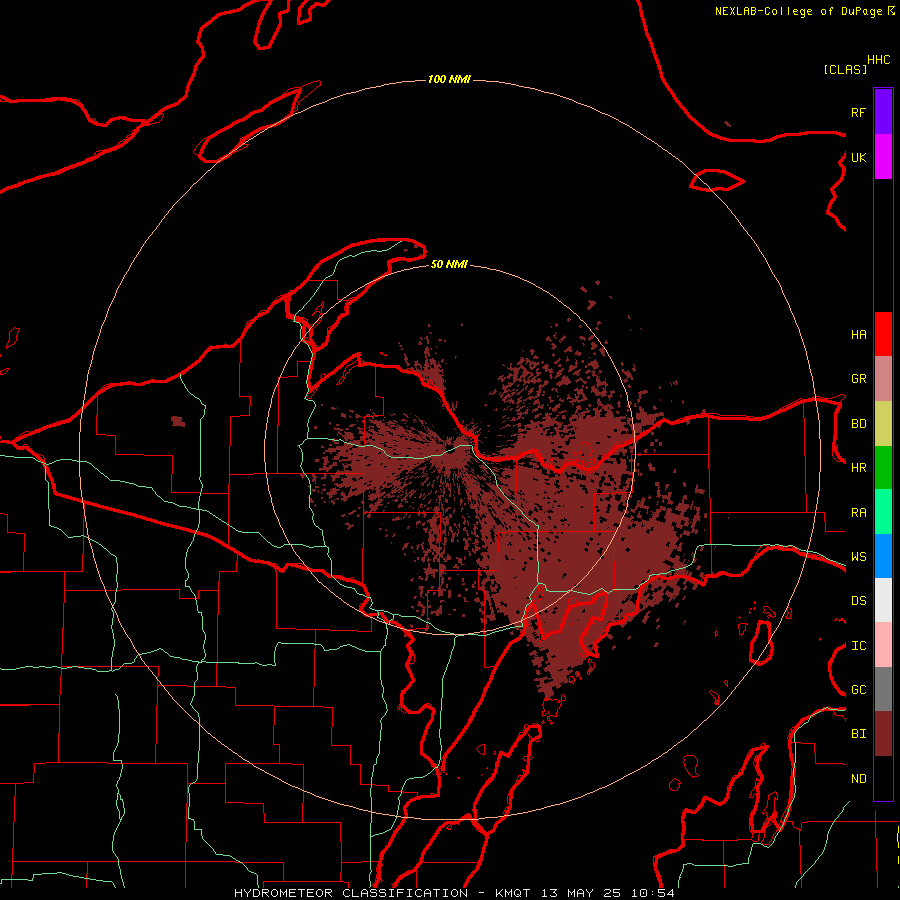Click the HYDROMETEOR CLASSIFICATION title text
Screen dimensions: 900x900
click(351, 893)
